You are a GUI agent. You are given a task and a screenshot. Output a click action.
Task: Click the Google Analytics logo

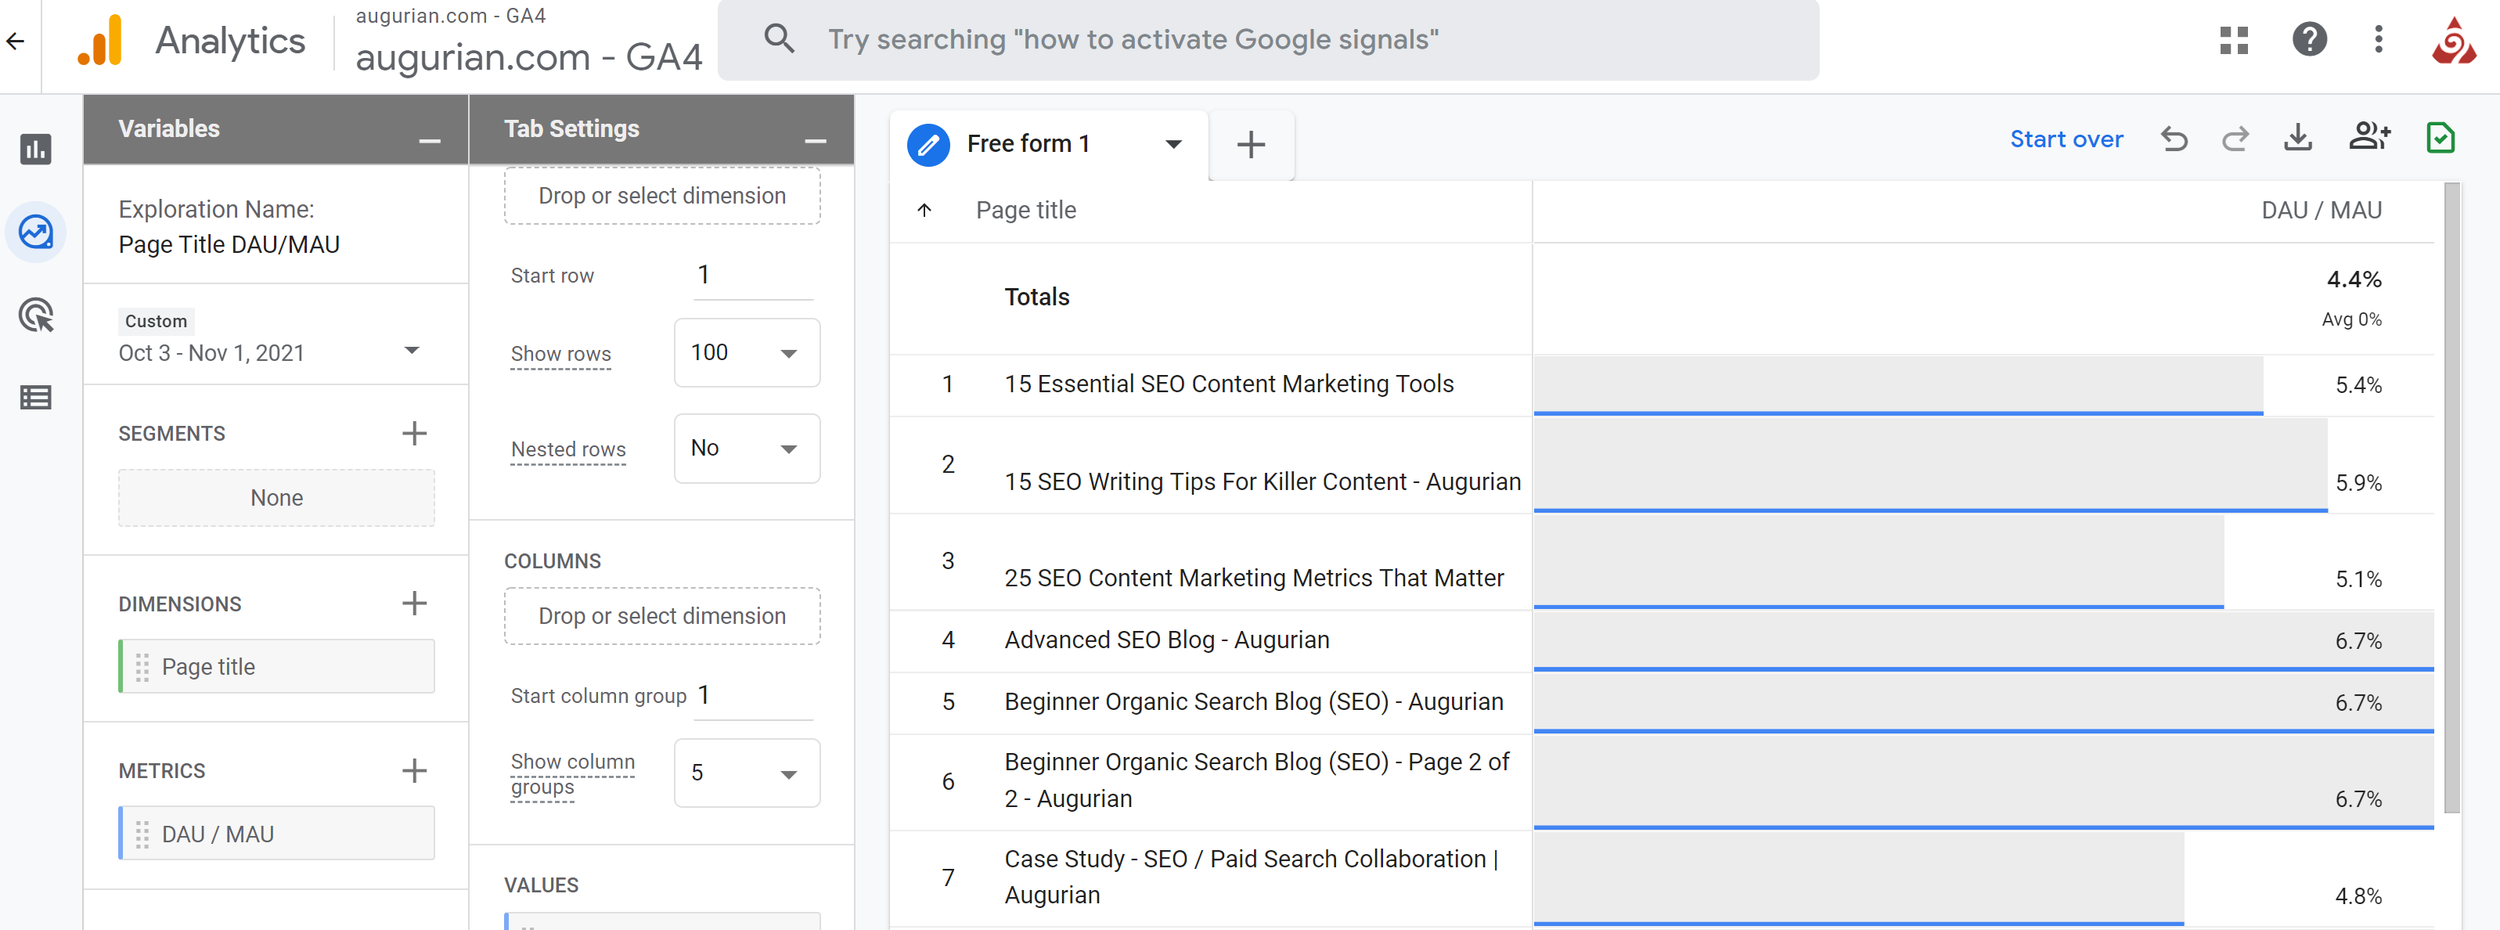pos(100,41)
